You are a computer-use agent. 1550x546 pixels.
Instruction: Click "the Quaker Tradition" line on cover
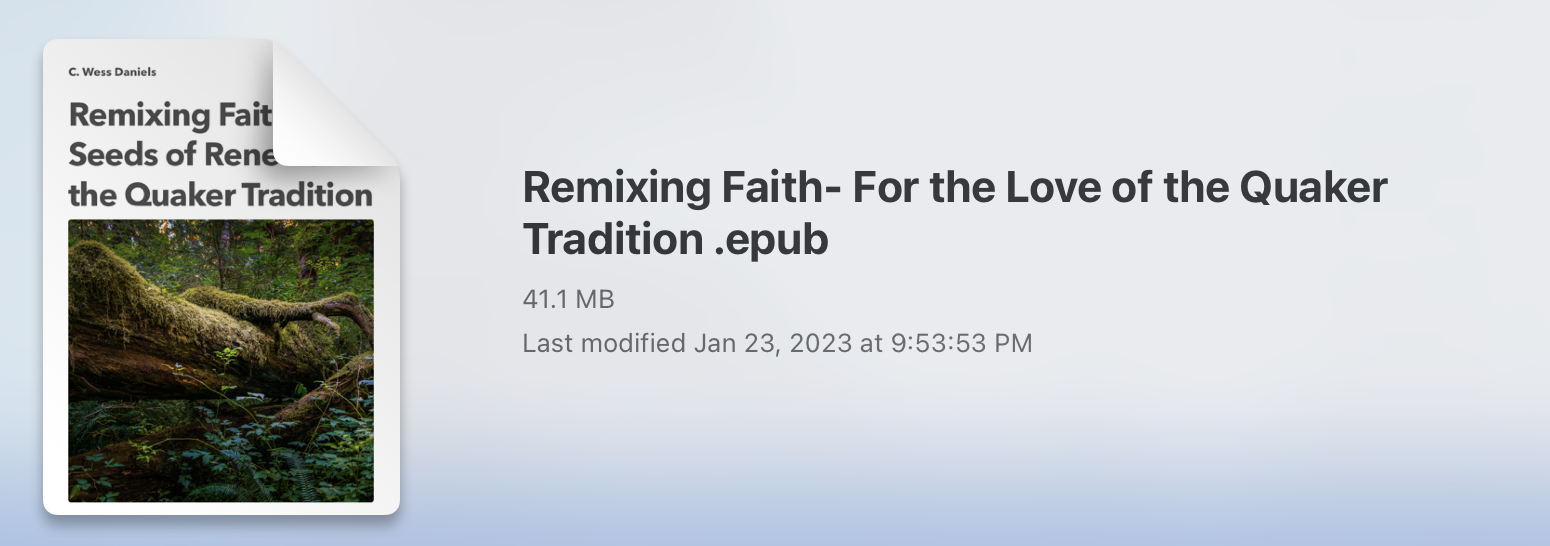click(x=221, y=194)
